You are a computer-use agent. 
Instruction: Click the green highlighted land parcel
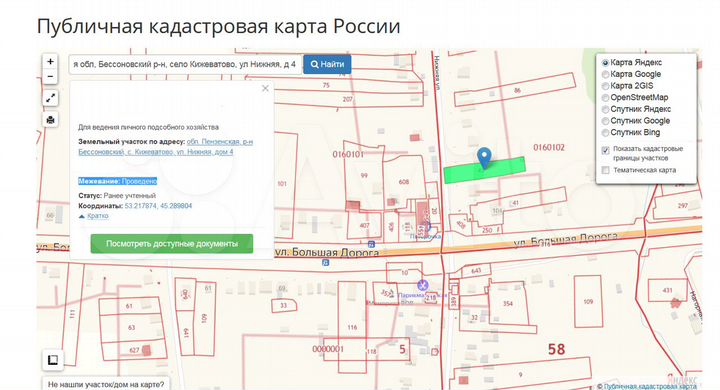click(x=484, y=170)
